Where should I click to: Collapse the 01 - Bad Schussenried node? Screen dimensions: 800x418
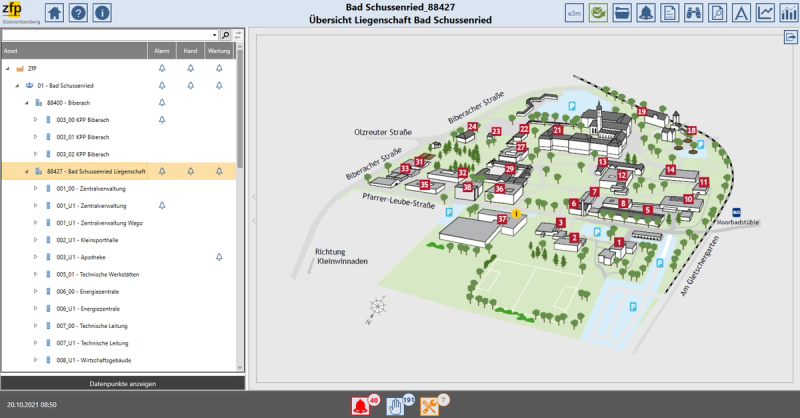pyautogui.click(x=17, y=86)
